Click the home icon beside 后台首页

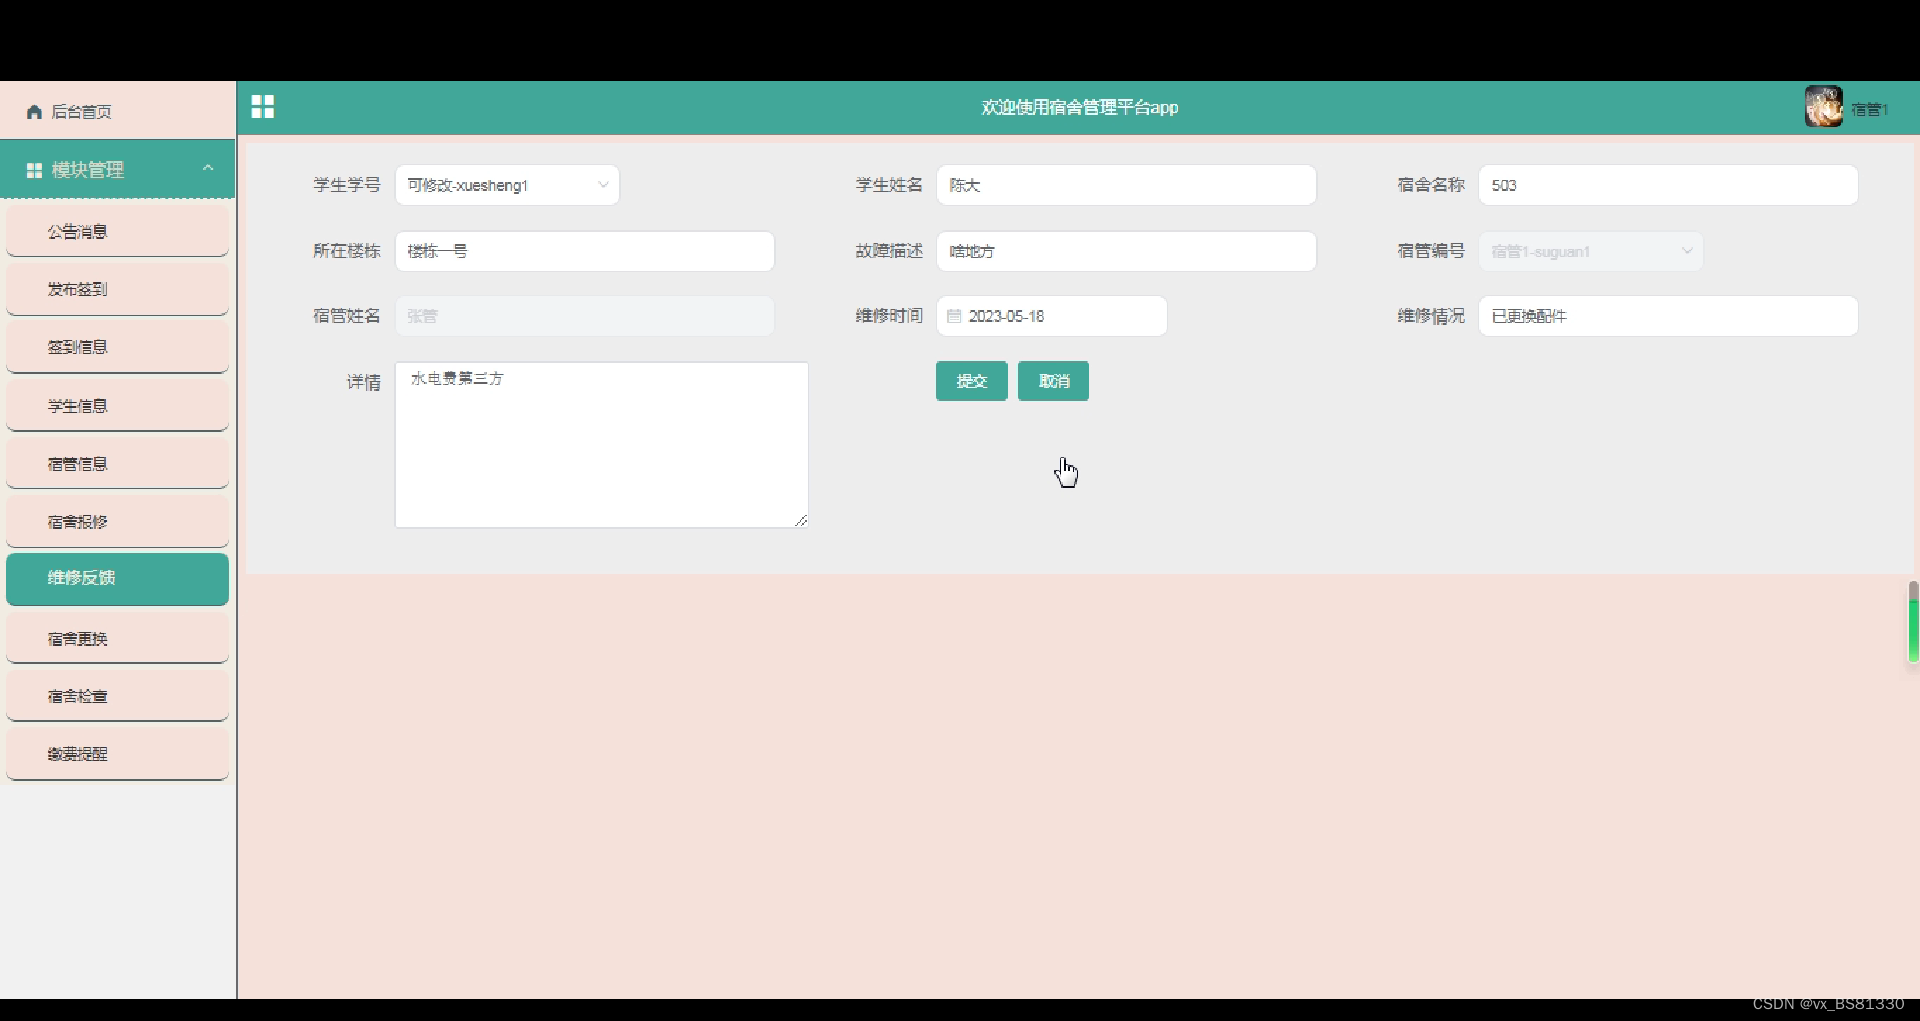coord(34,112)
